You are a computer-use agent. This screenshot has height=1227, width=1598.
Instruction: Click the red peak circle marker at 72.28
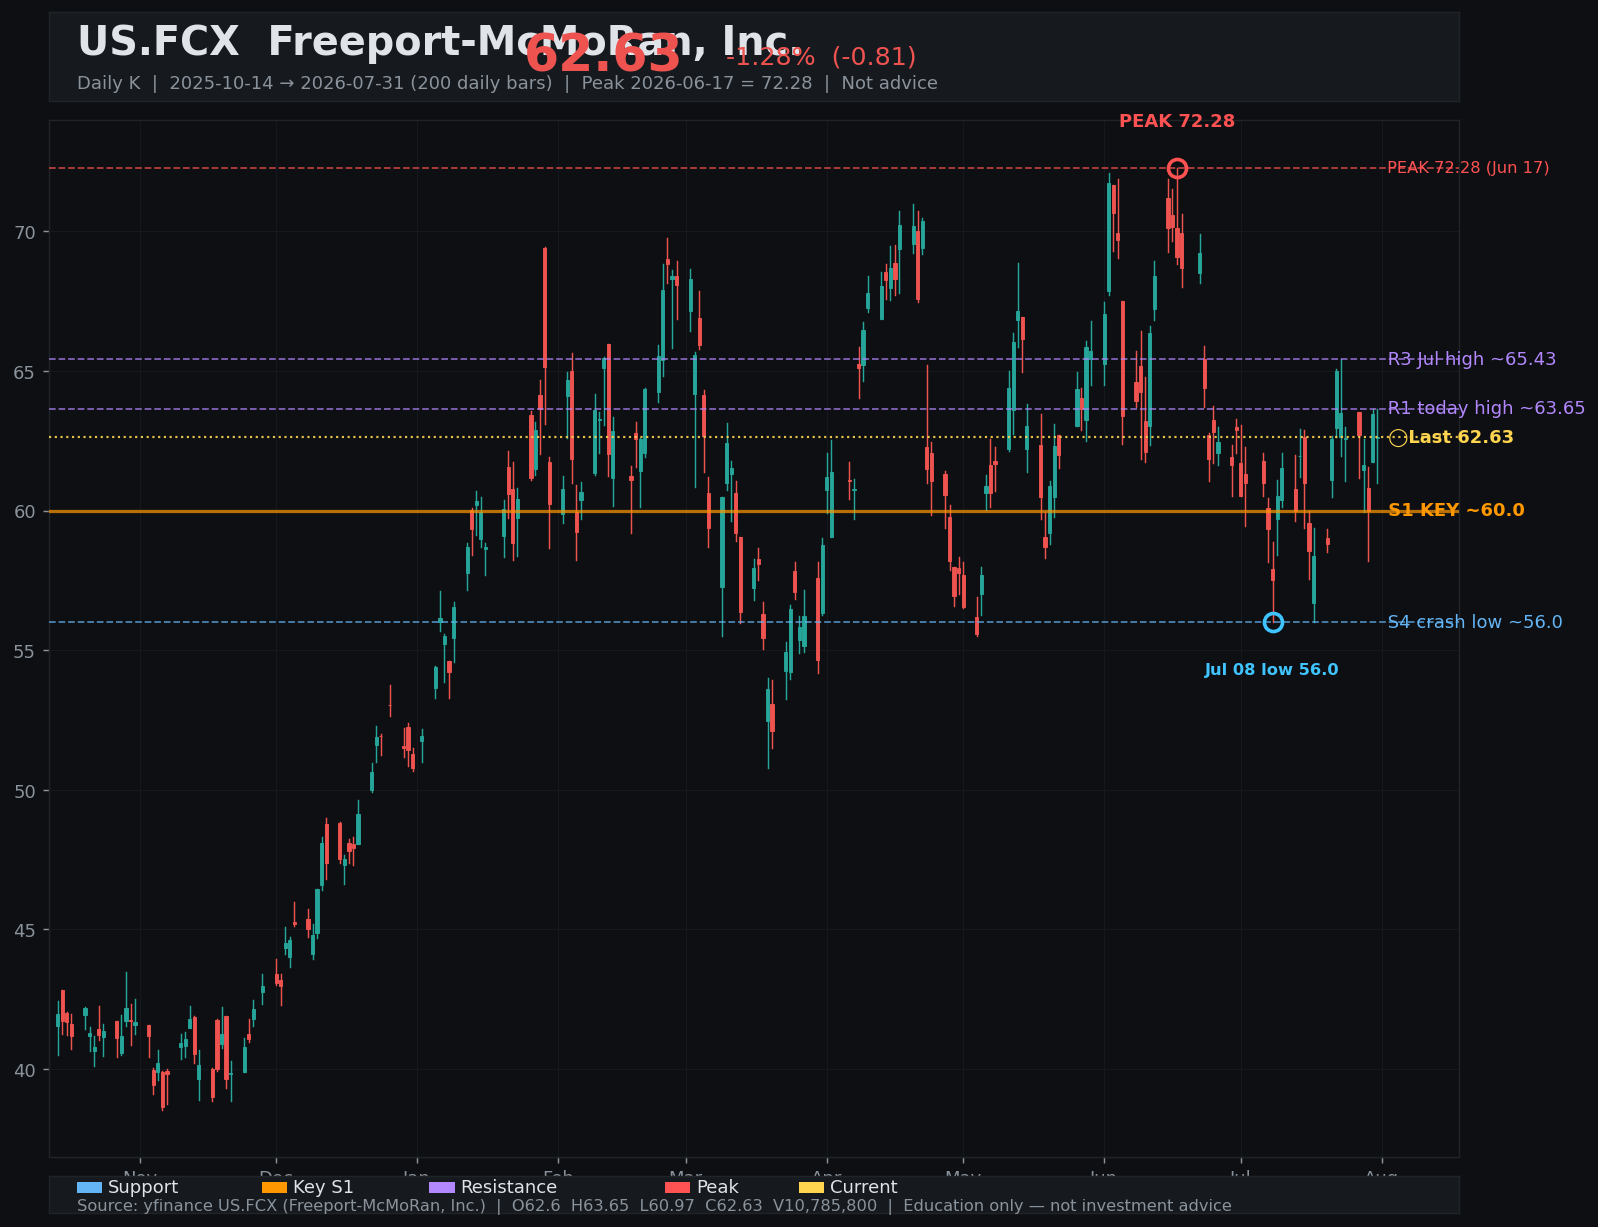tap(1177, 168)
